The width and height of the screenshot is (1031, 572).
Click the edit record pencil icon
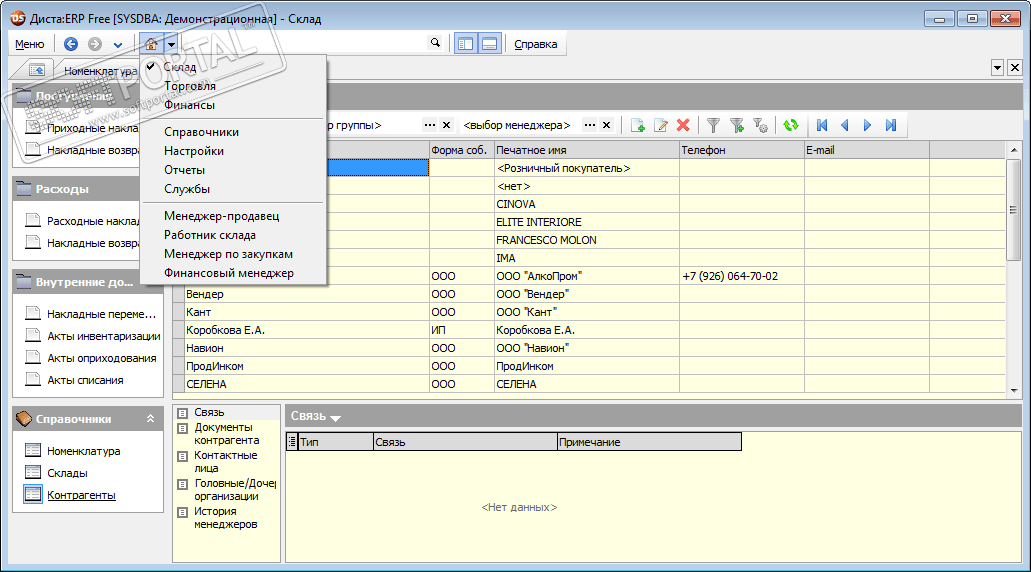[660, 125]
